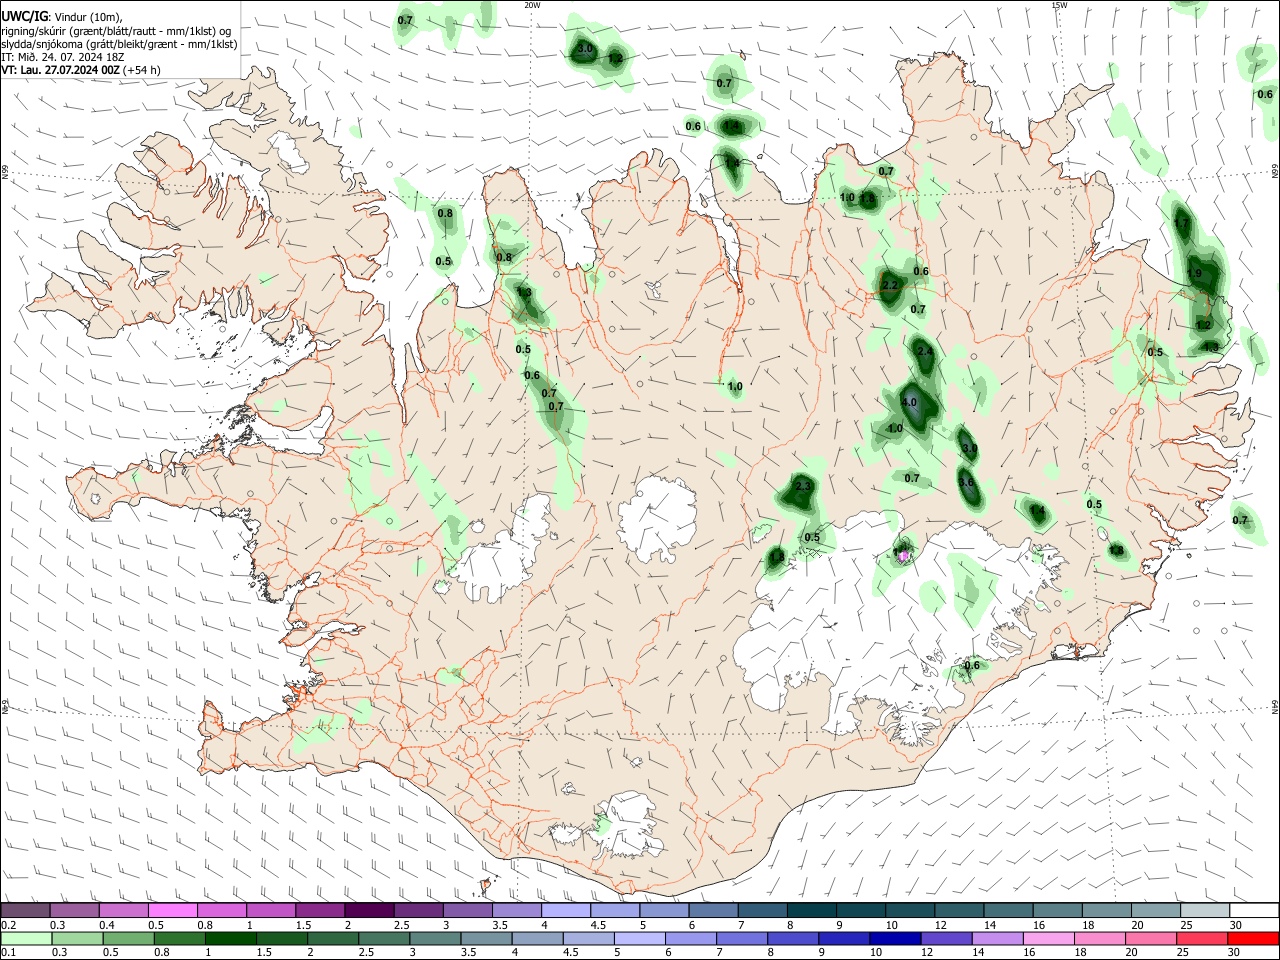Click the VT: Lau. 27.07.2024 00Z (+54 h) line

[81, 70]
